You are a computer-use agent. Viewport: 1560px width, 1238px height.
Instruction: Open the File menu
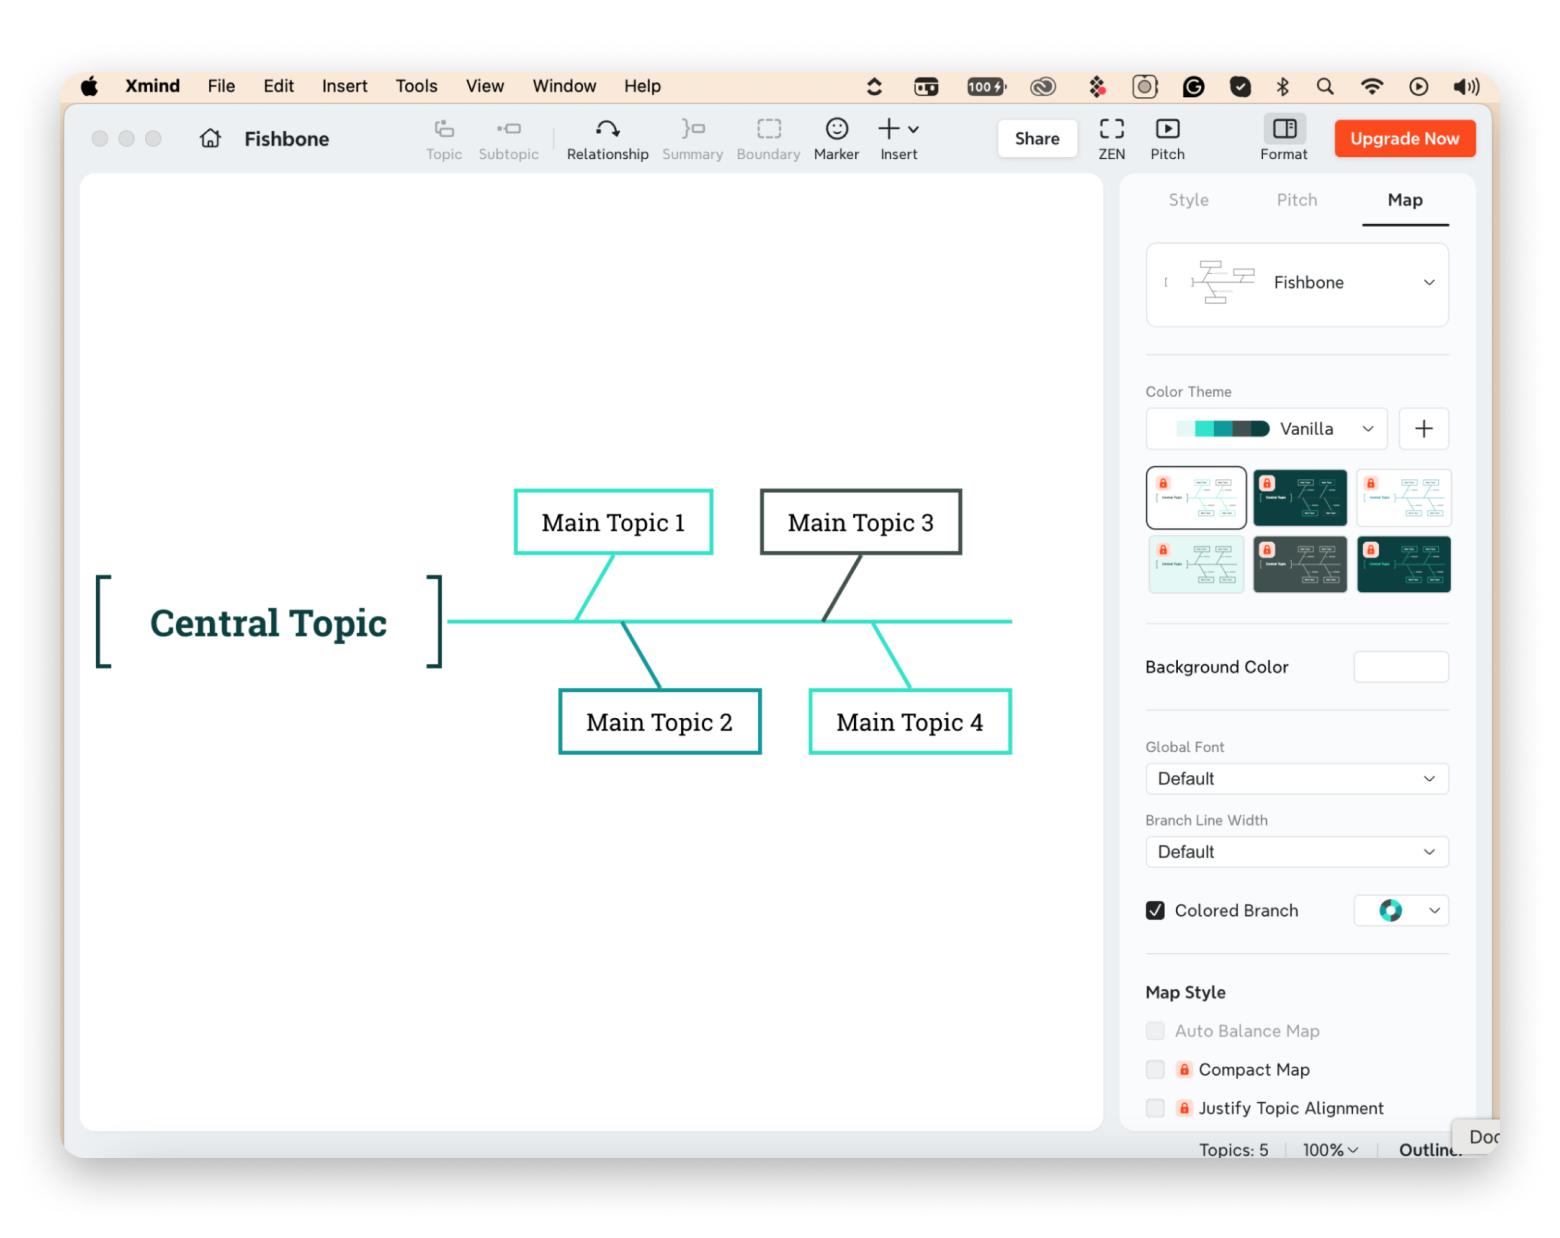tap(221, 86)
